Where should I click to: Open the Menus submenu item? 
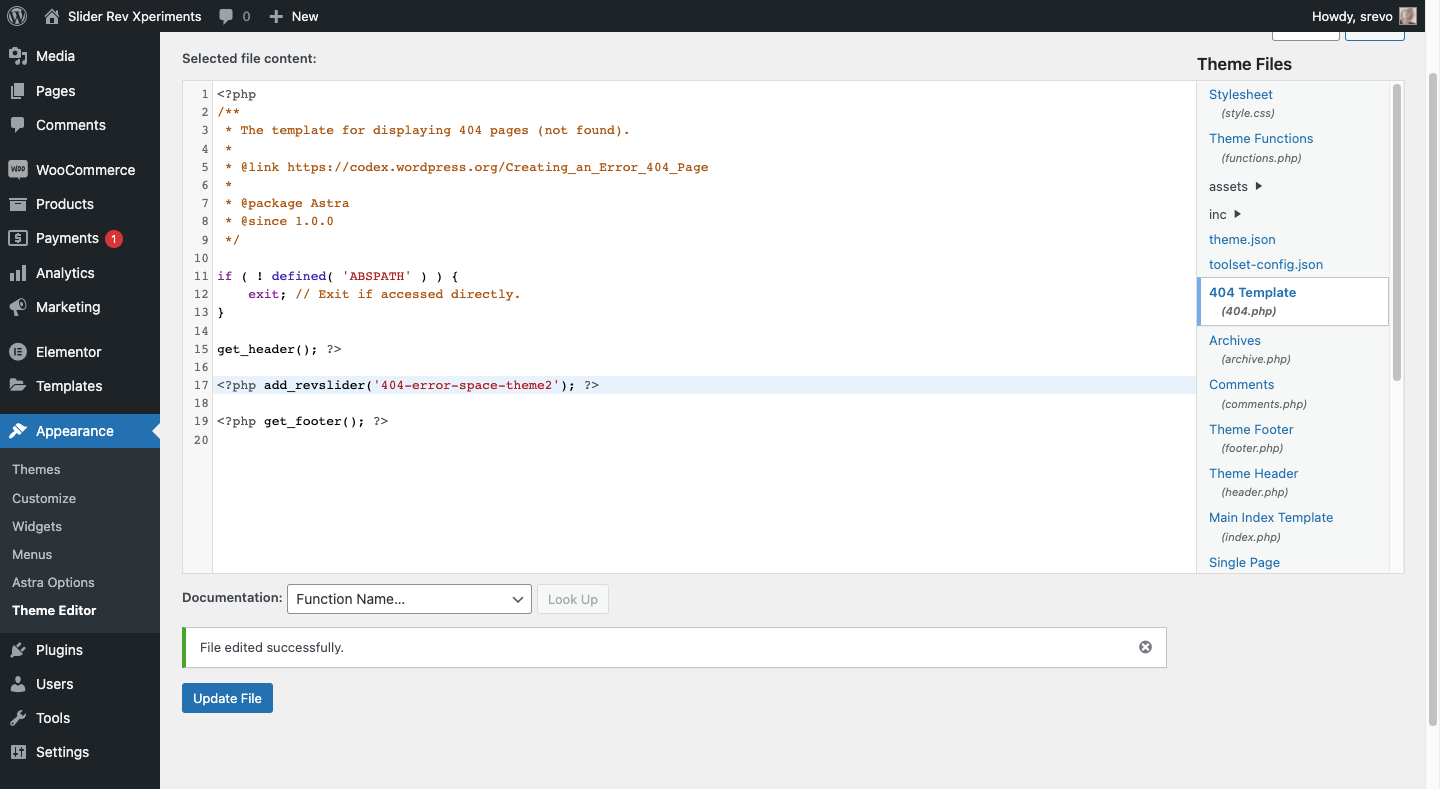click(x=32, y=554)
